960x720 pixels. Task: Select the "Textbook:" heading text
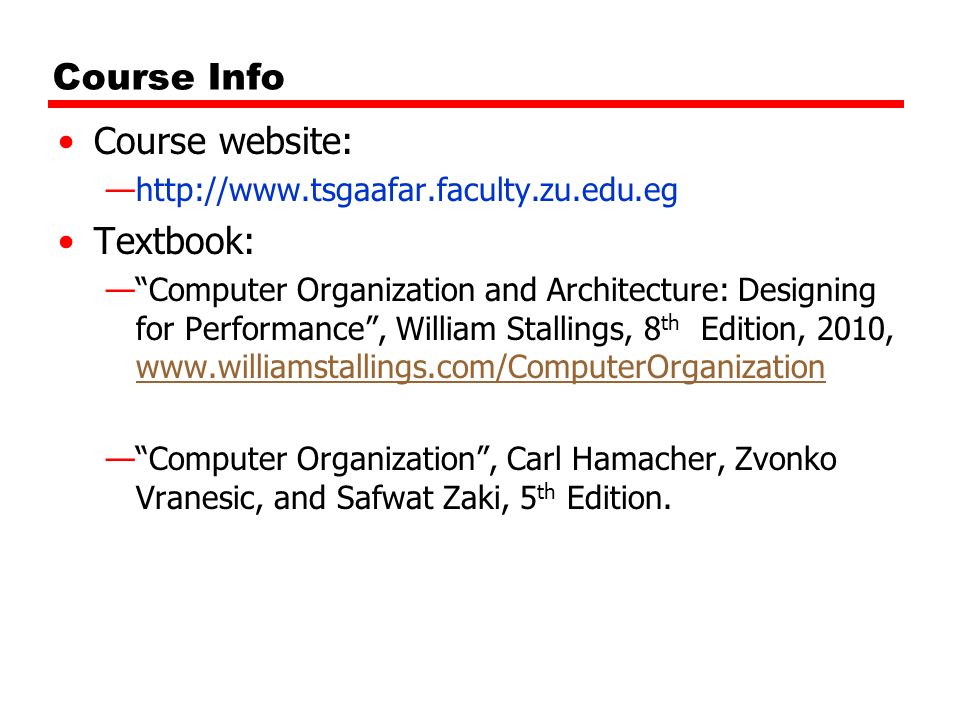point(174,241)
